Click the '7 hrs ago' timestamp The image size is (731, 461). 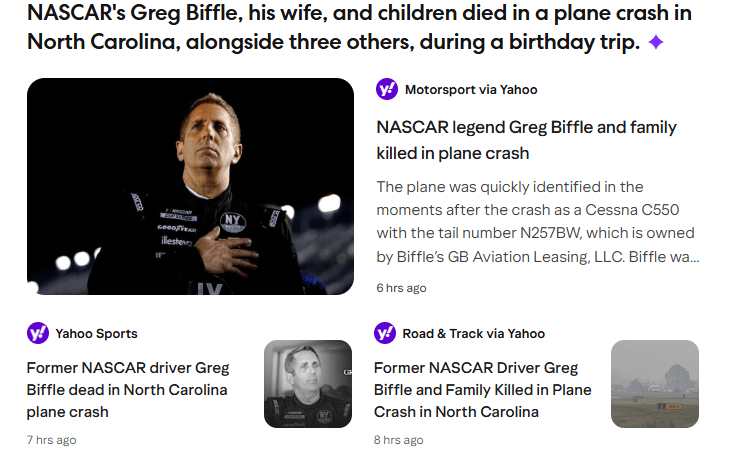(x=51, y=440)
